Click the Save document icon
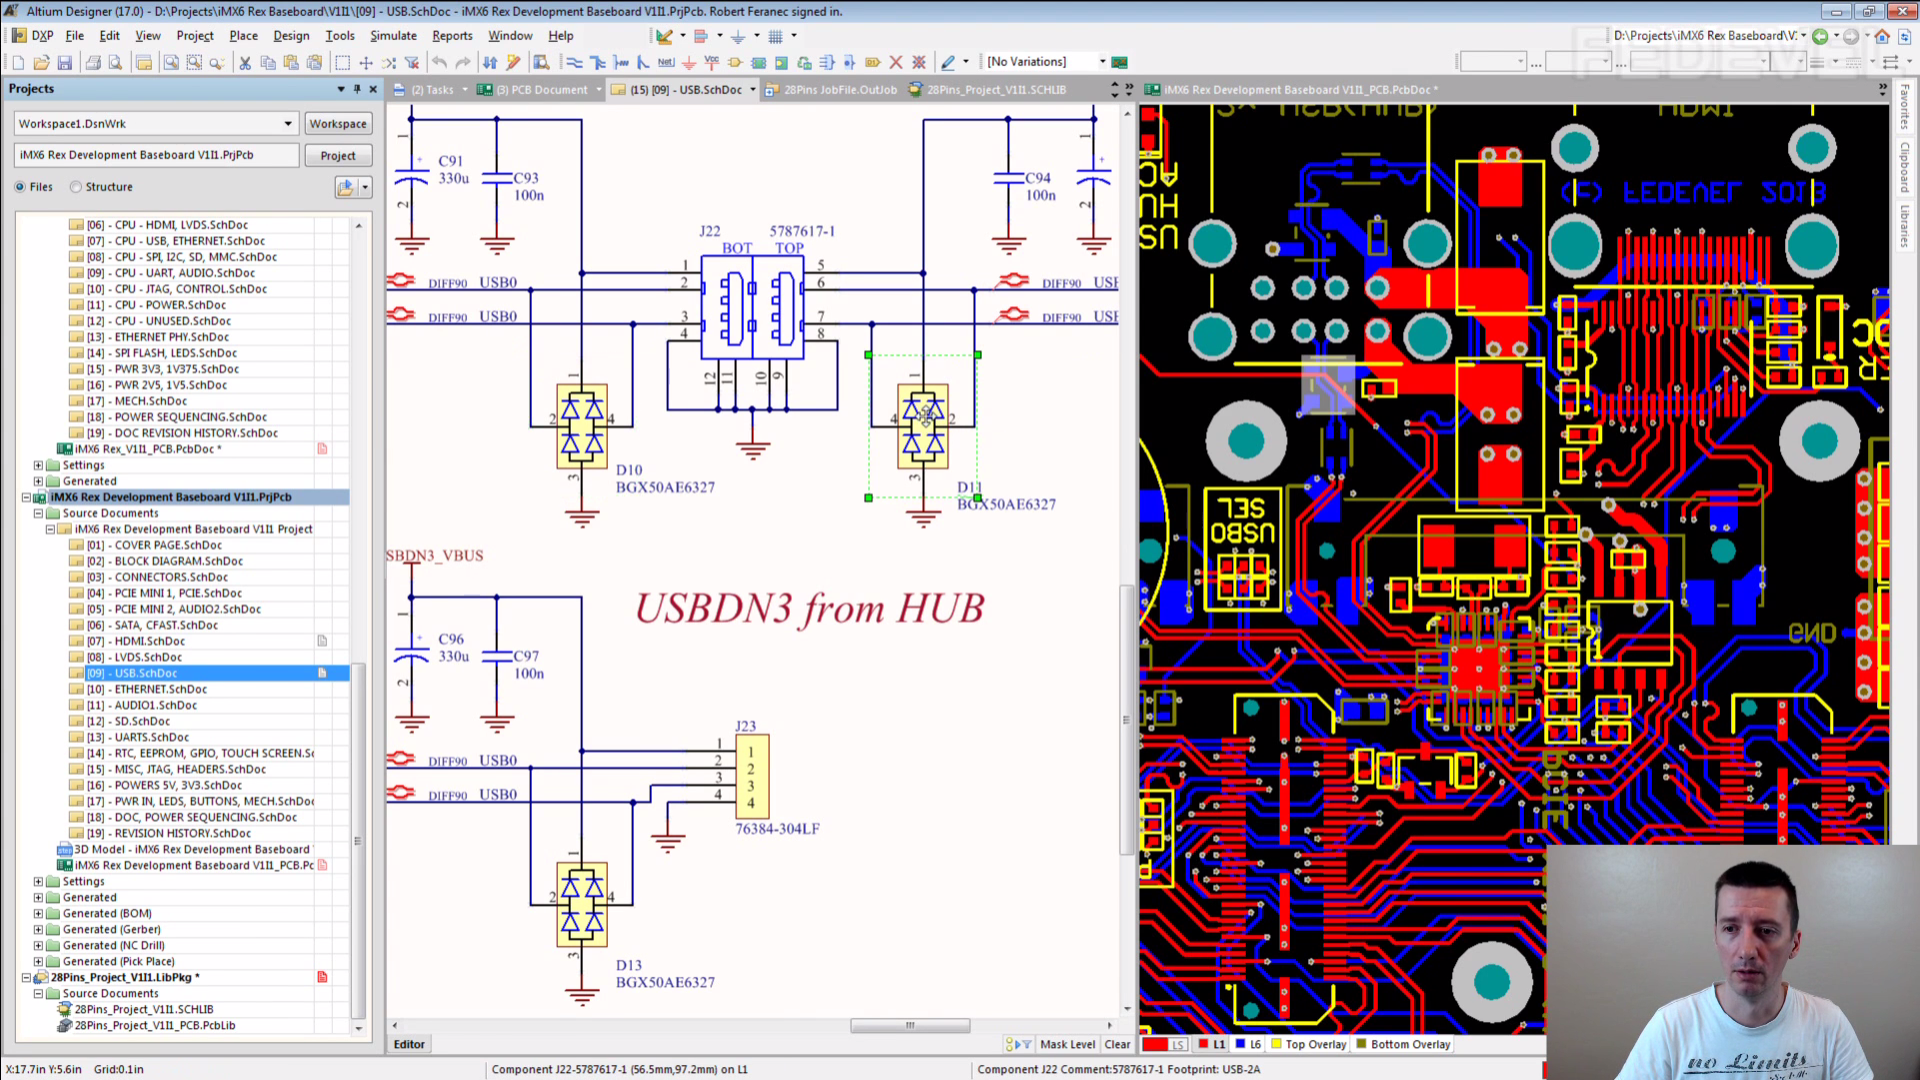The width and height of the screenshot is (1920, 1080). pyautogui.click(x=65, y=62)
